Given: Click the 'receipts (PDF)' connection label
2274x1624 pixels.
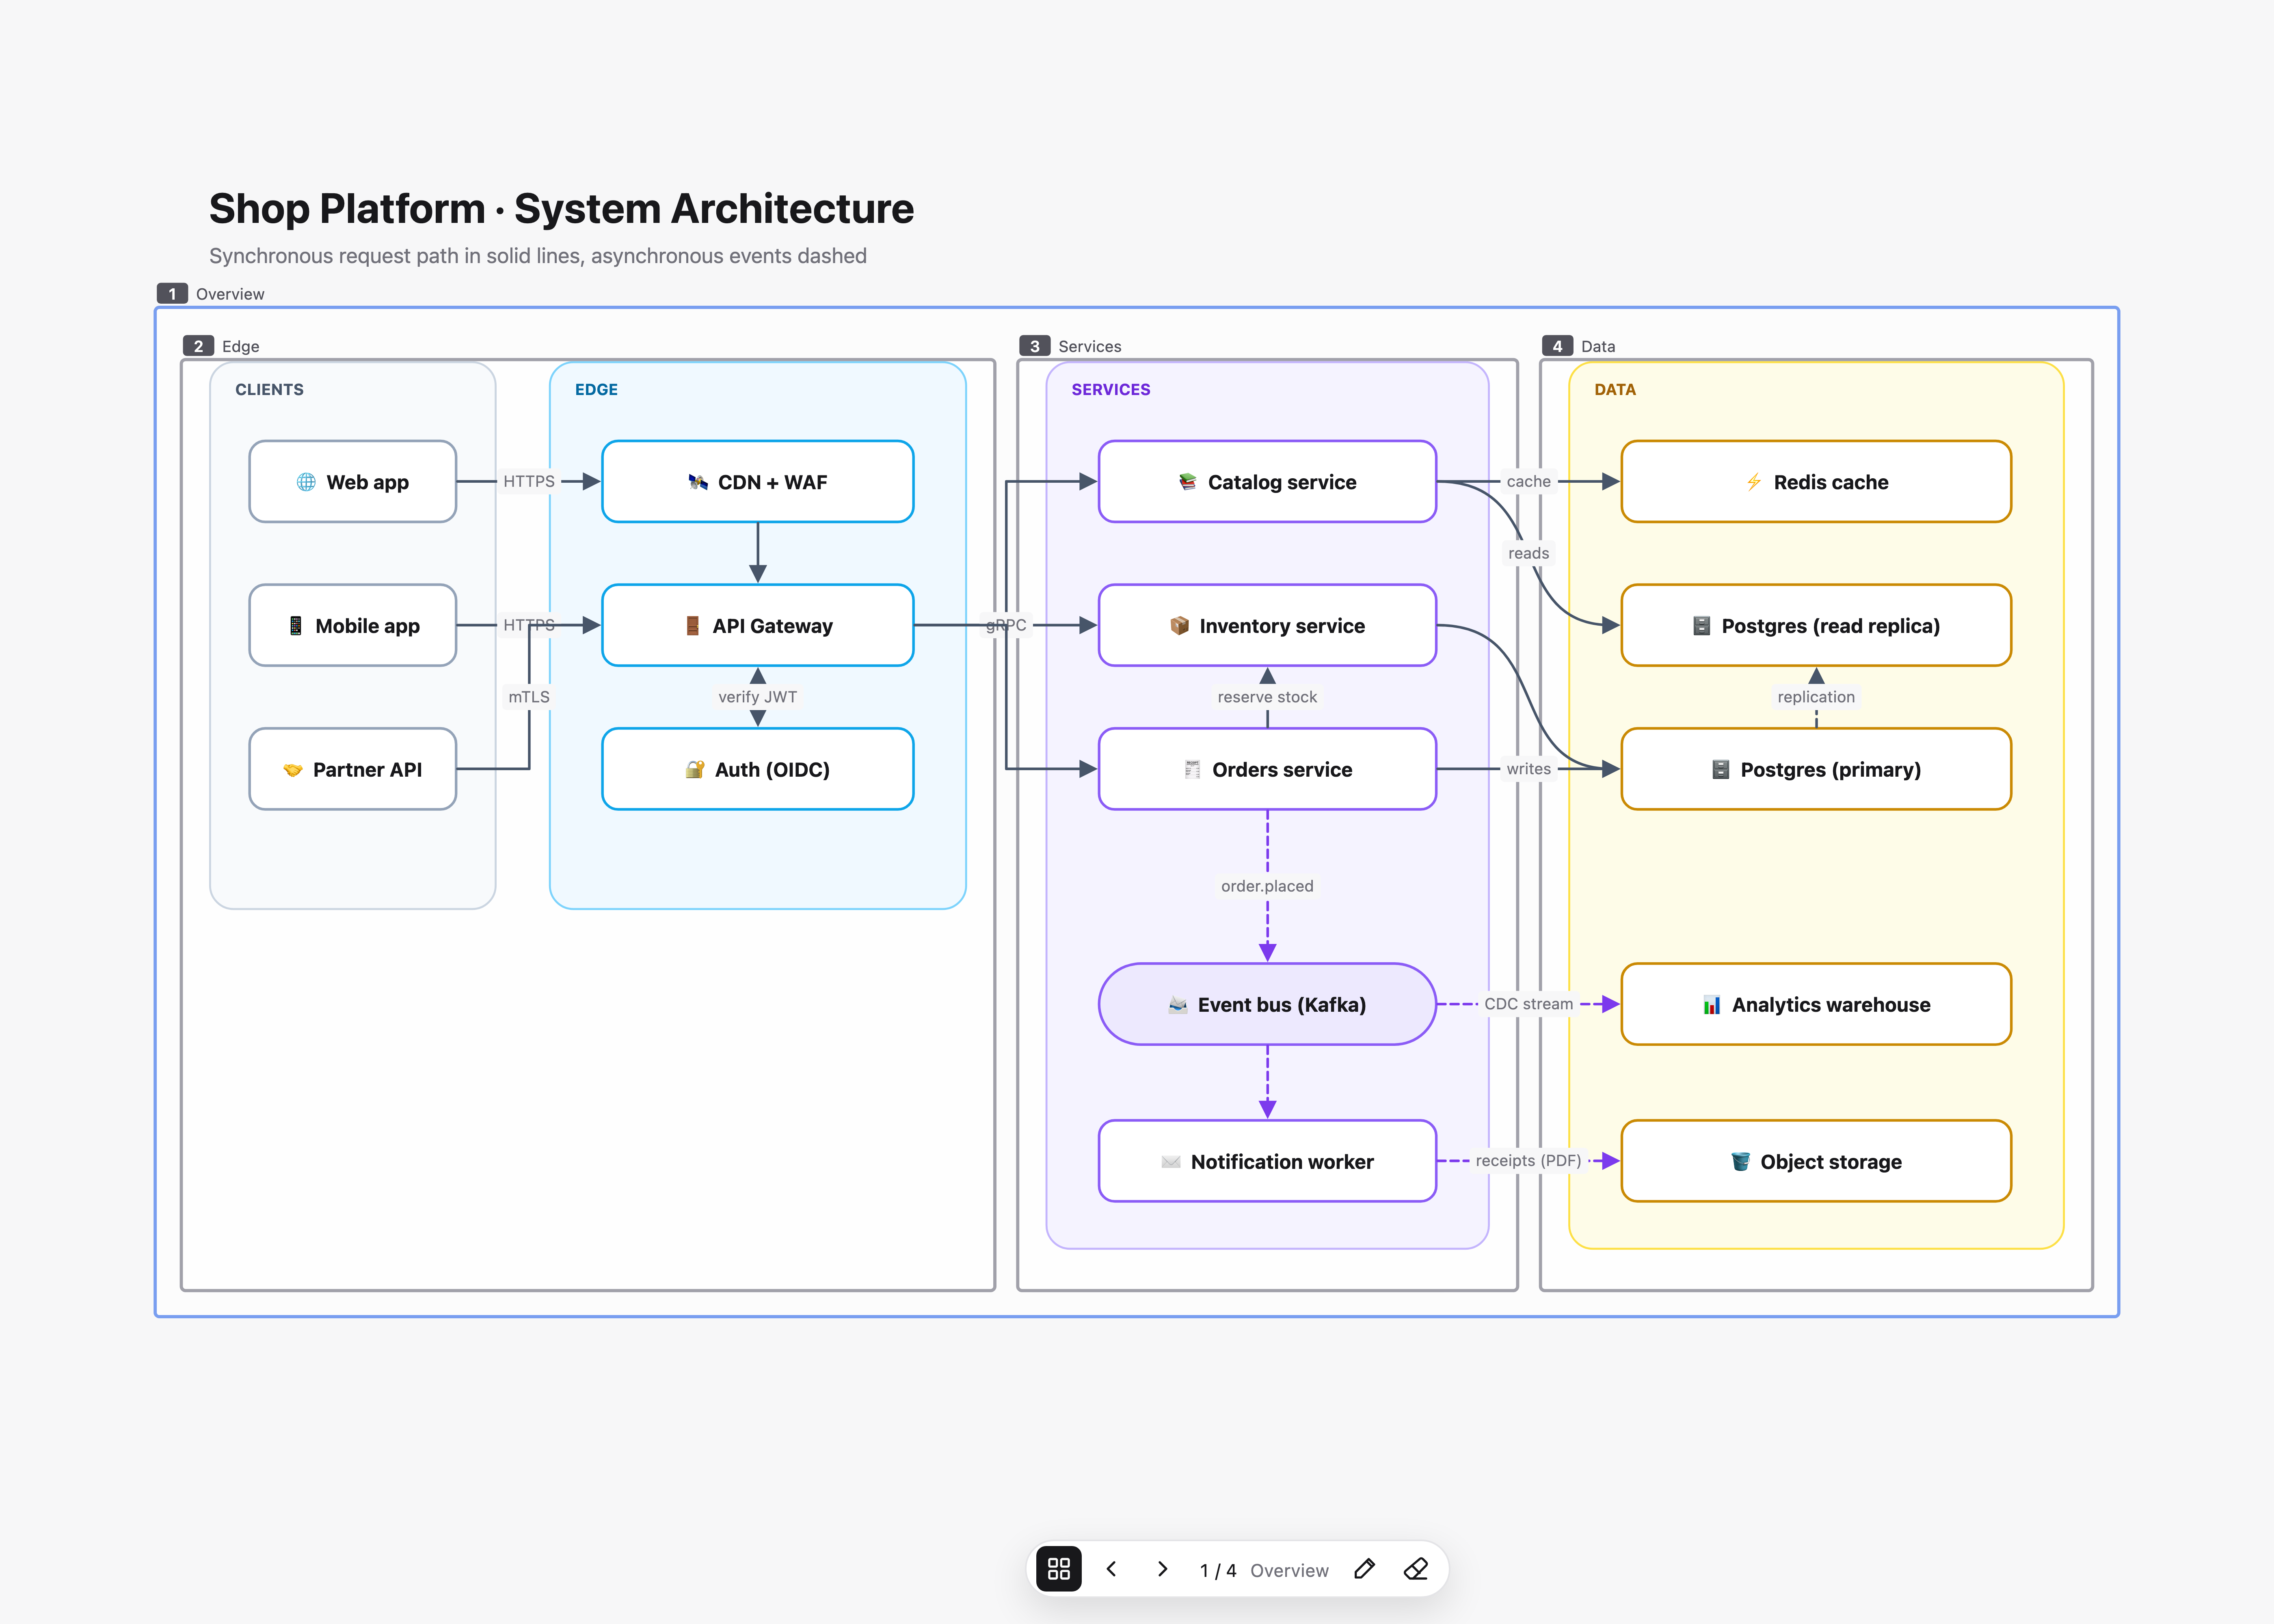Looking at the screenshot, I should (x=1529, y=1161).
